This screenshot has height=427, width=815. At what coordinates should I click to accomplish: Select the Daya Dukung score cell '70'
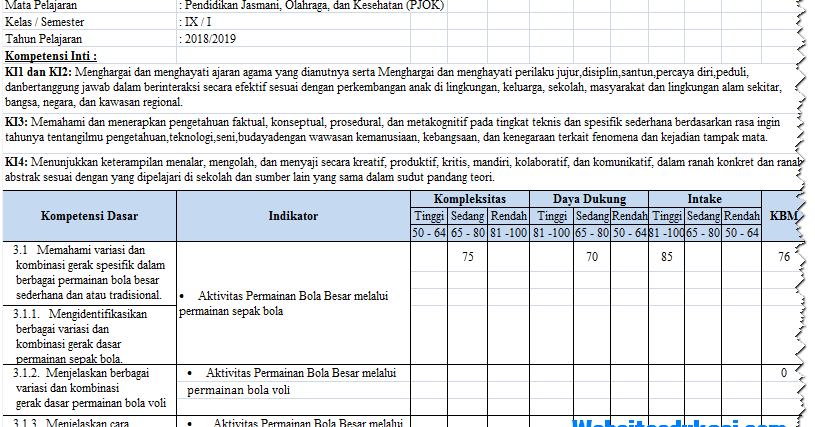(592, 257)
